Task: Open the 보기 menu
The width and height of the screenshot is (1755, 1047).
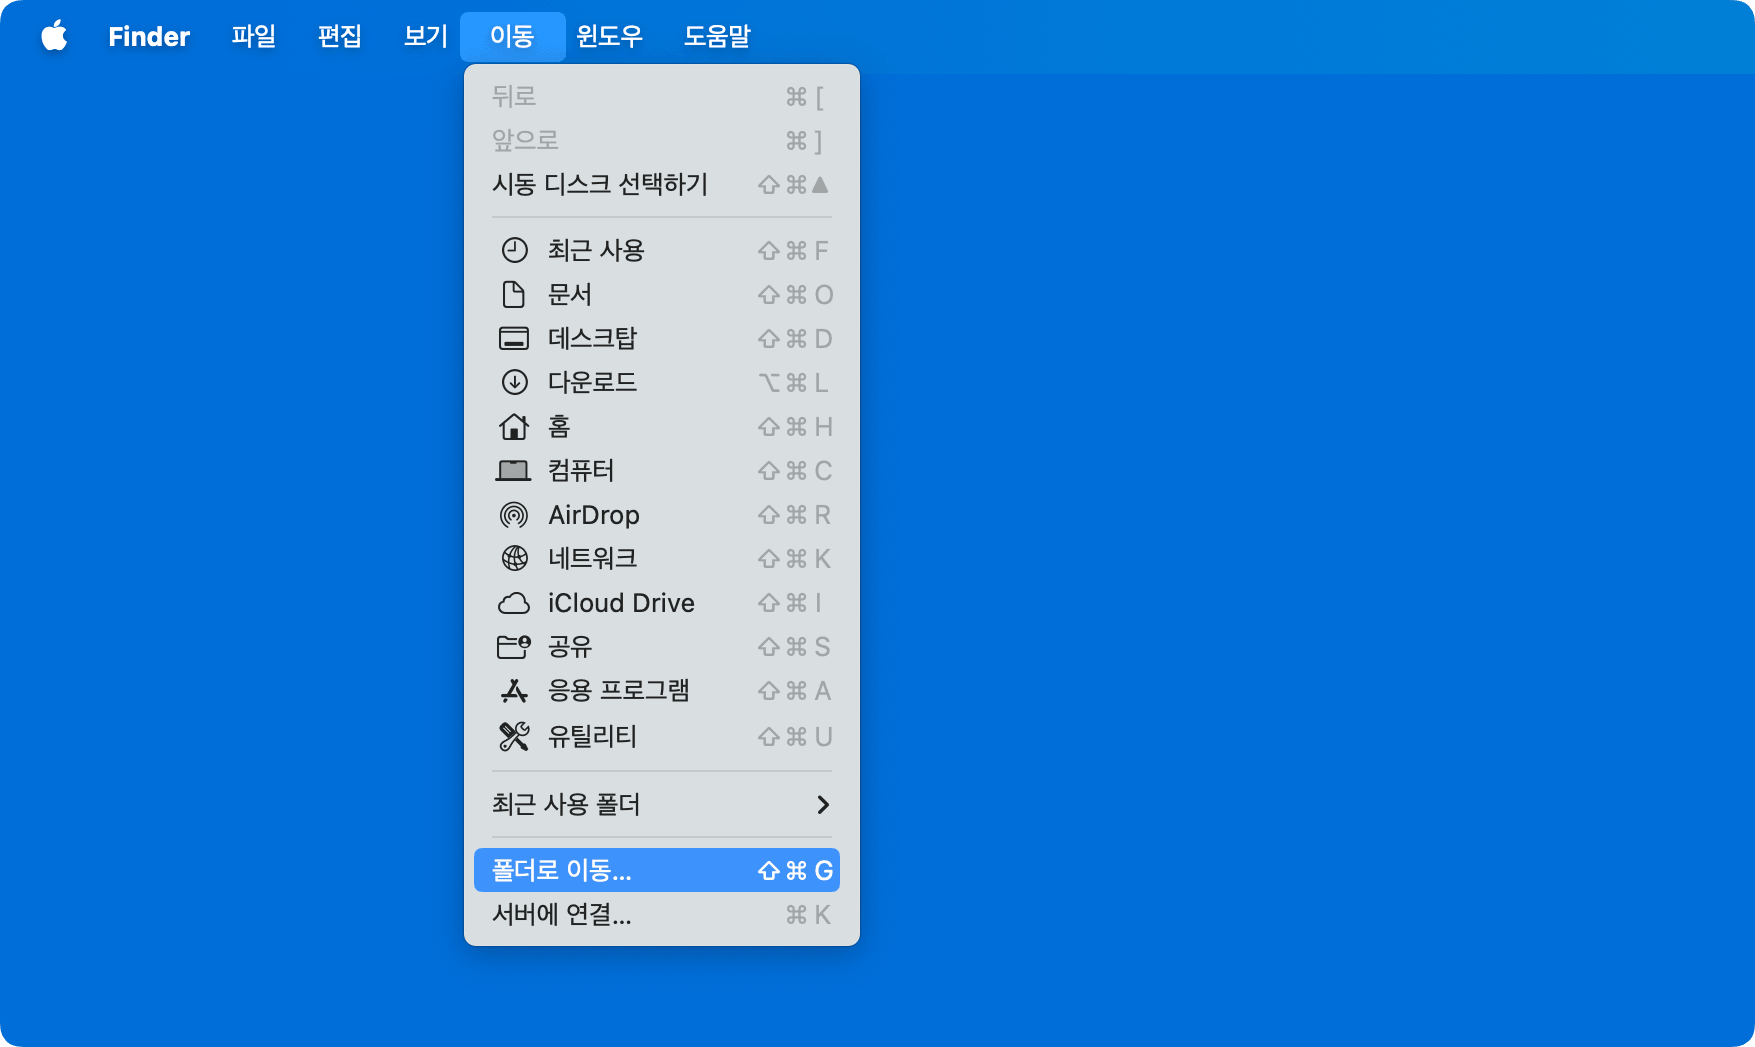Action: pos(426,36)
